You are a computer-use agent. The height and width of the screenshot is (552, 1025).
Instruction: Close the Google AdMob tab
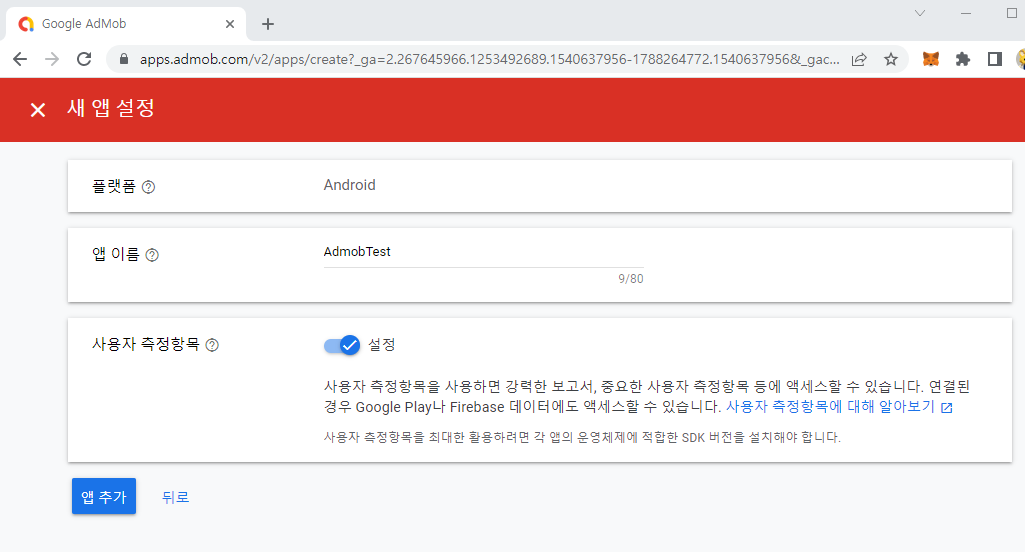click(229, 24)
